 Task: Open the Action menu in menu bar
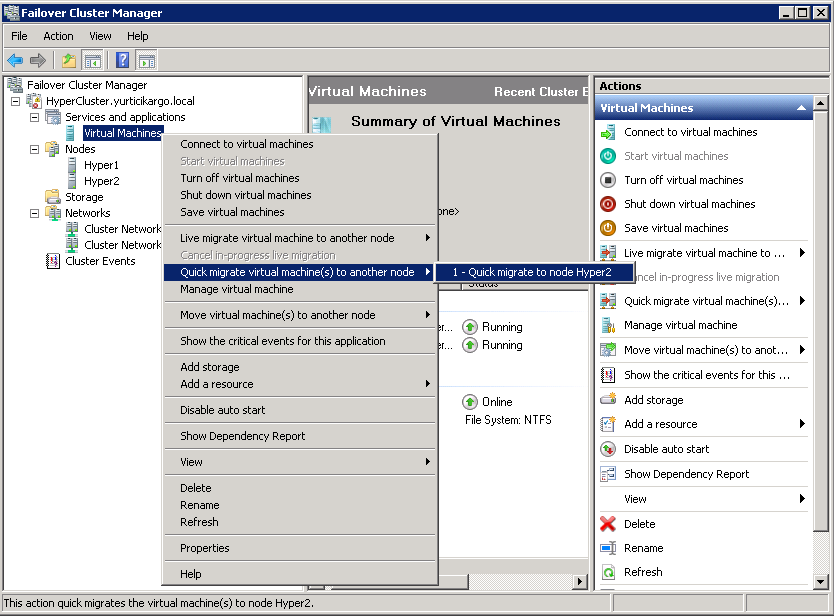tap(58, 36)
